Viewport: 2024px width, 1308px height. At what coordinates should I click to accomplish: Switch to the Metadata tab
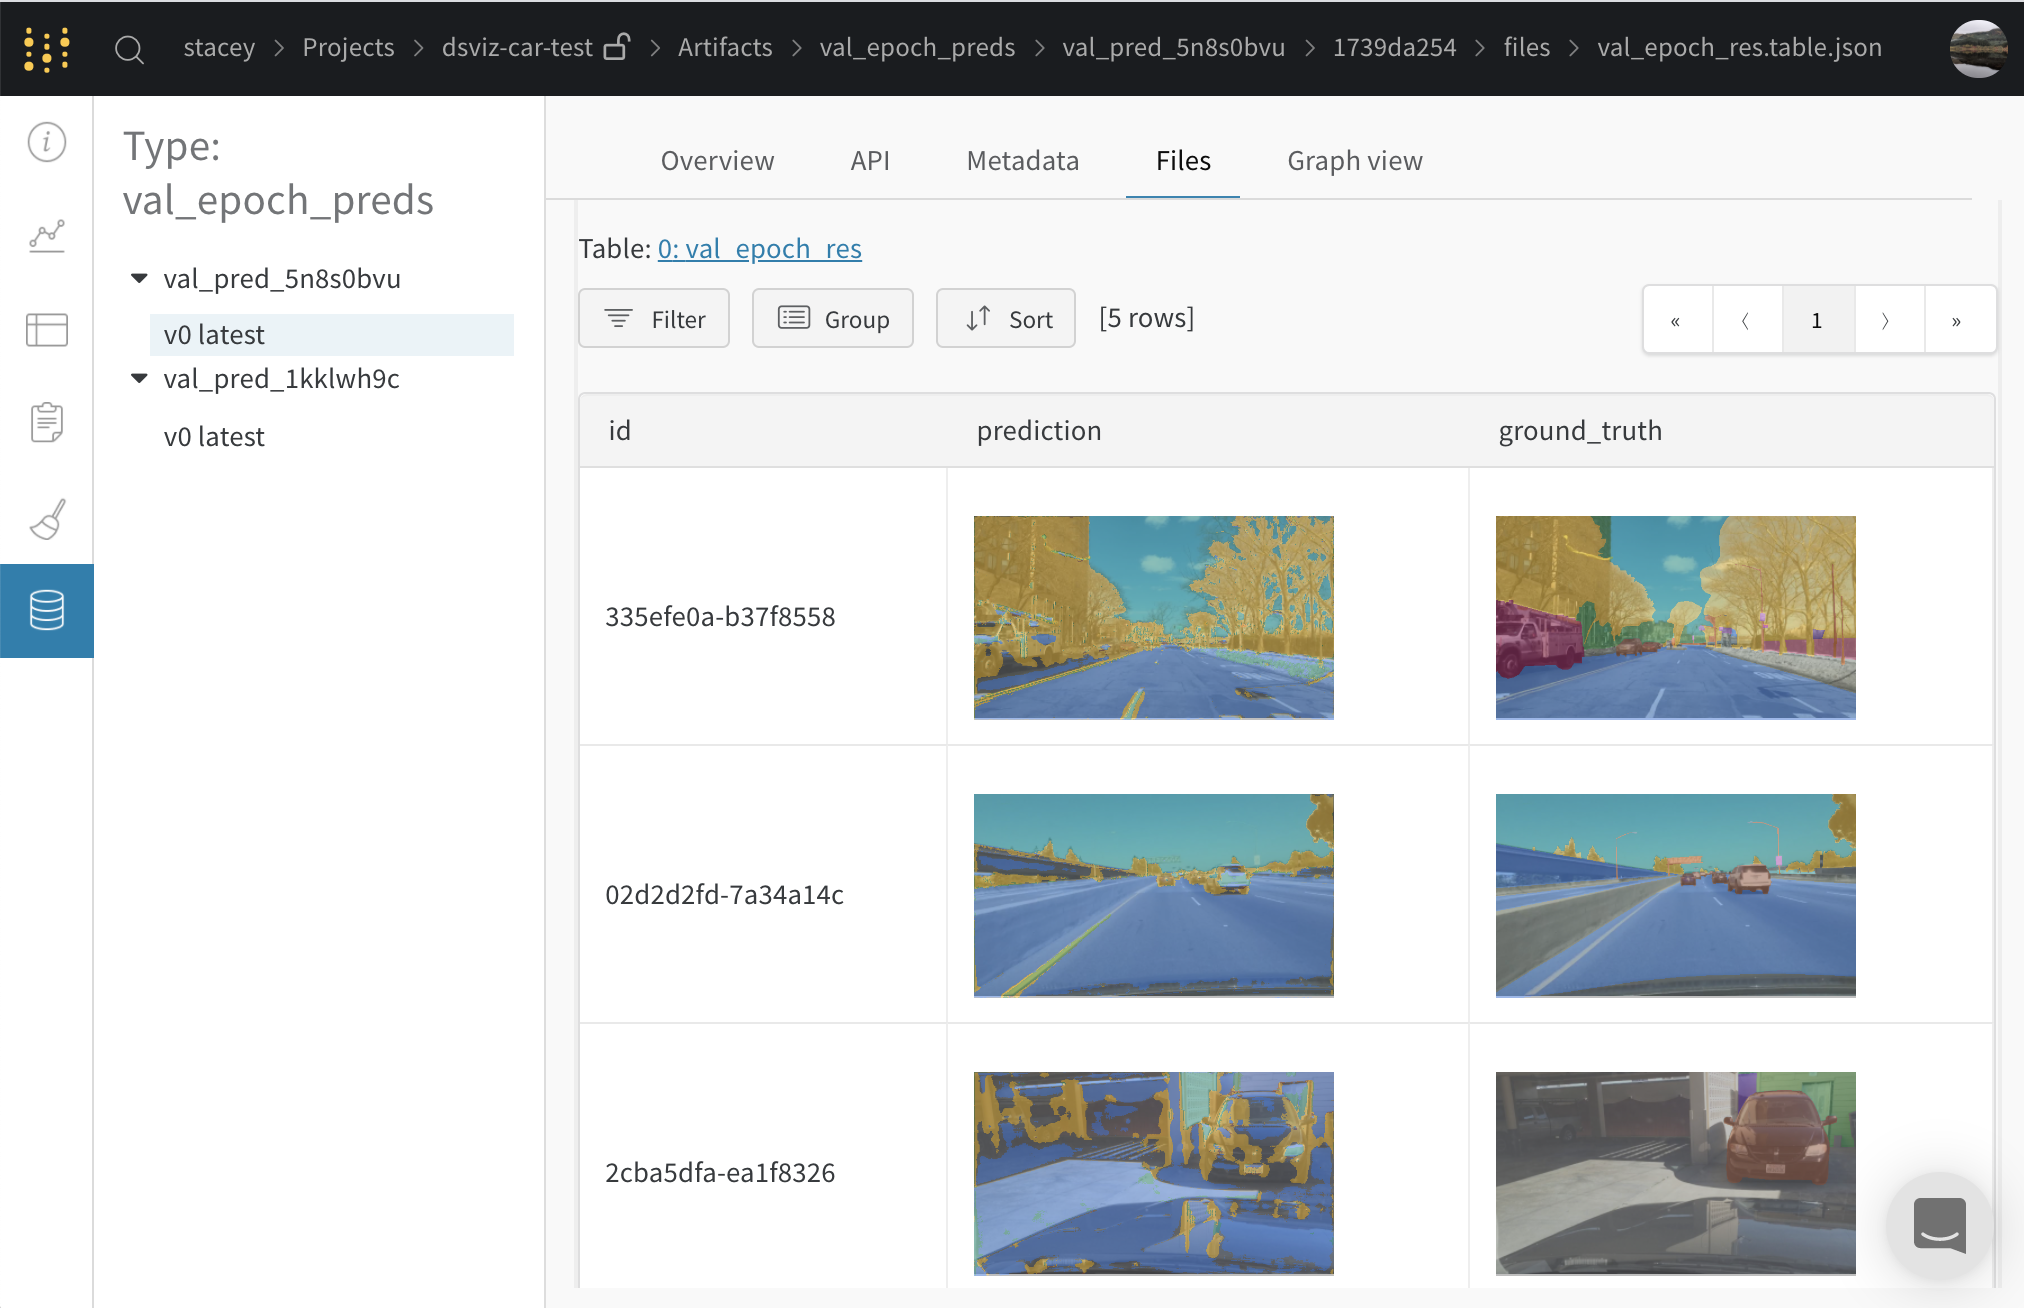pos(1023,161)
